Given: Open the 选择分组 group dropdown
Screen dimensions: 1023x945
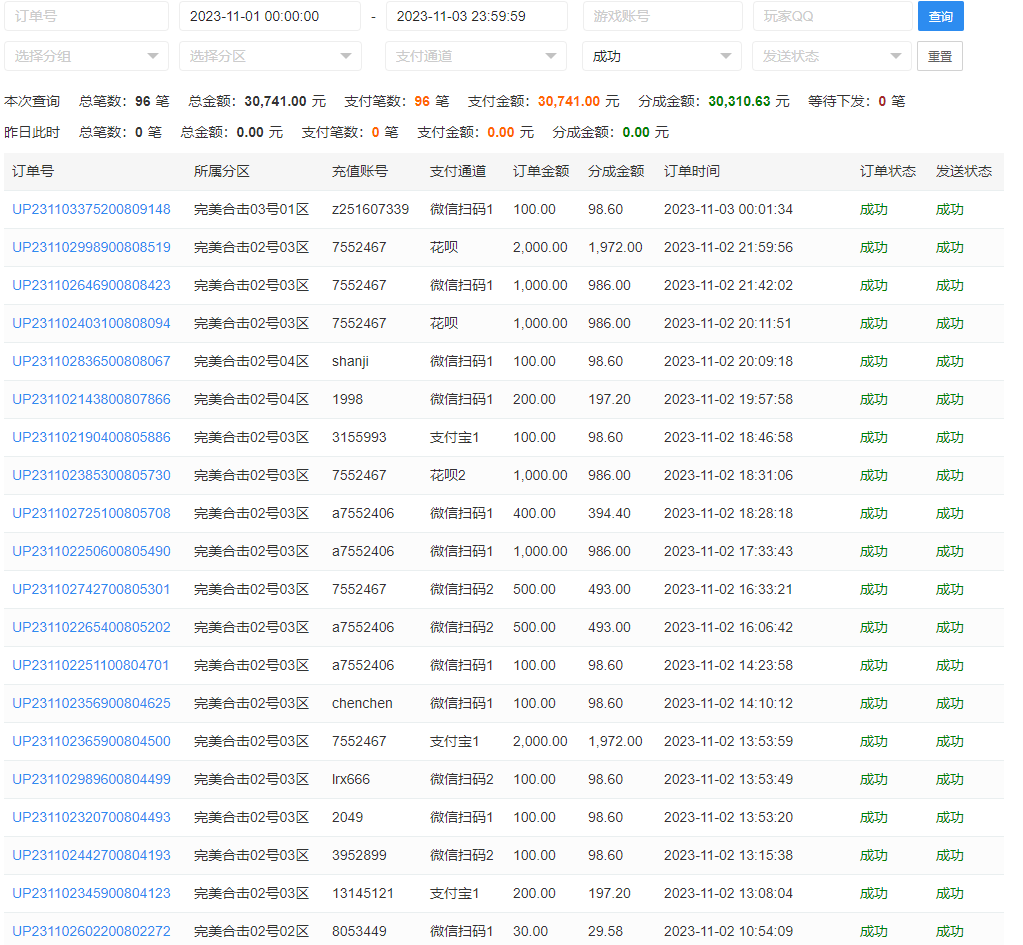Looking at the screenshot, I should (86, 56).
